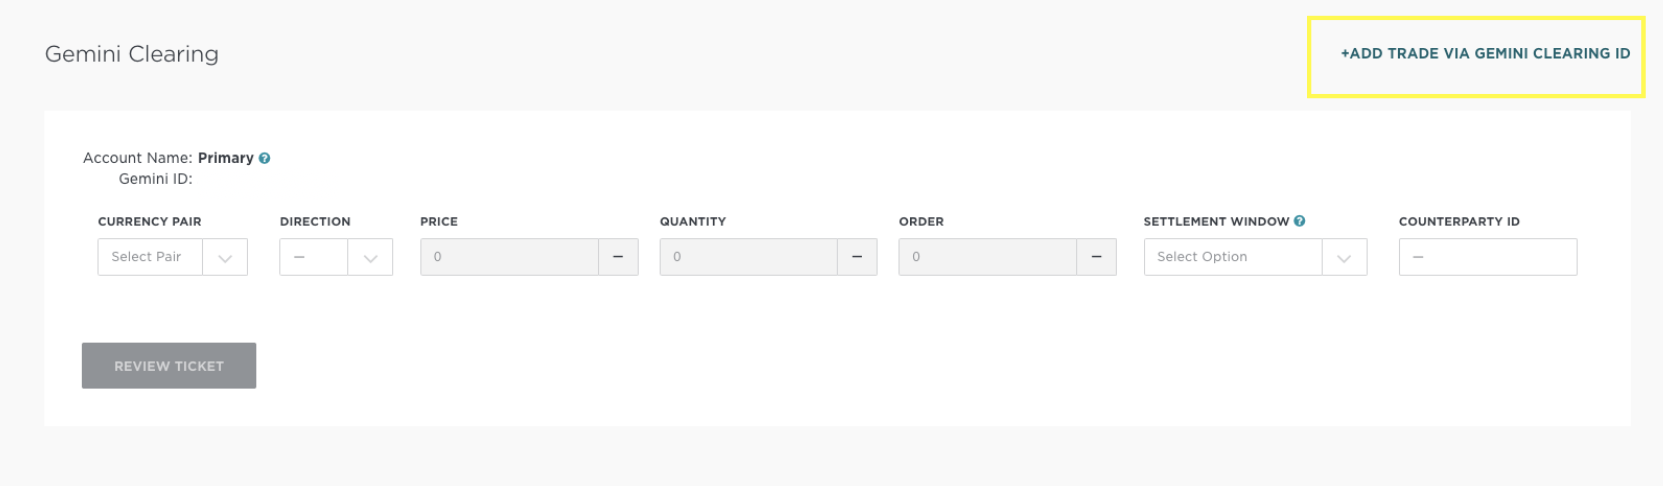1666x486 pixels.
Task: Click the Direction selection box
Action: coord(336,257)
